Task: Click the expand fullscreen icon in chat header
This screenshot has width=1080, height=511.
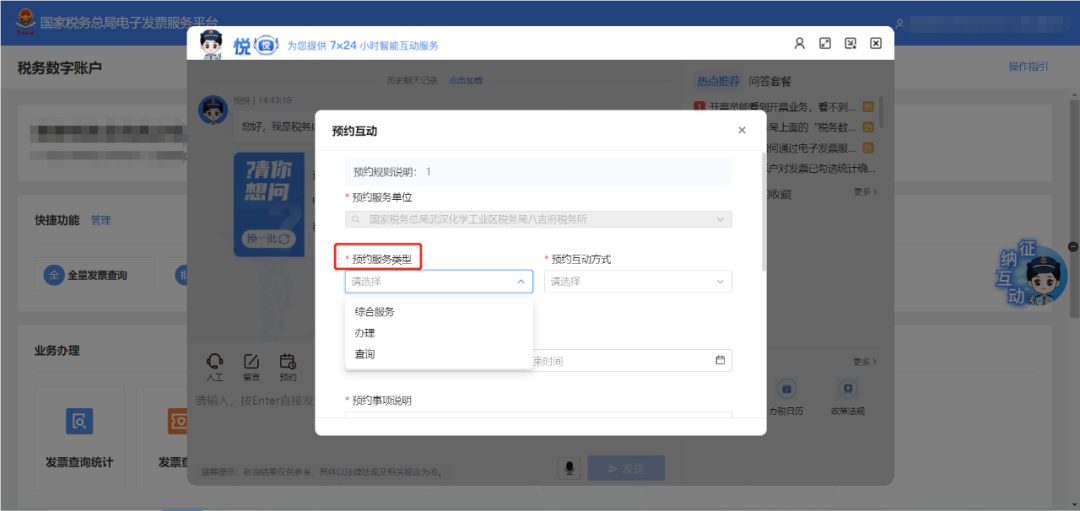Action: (x=824, y=43)
